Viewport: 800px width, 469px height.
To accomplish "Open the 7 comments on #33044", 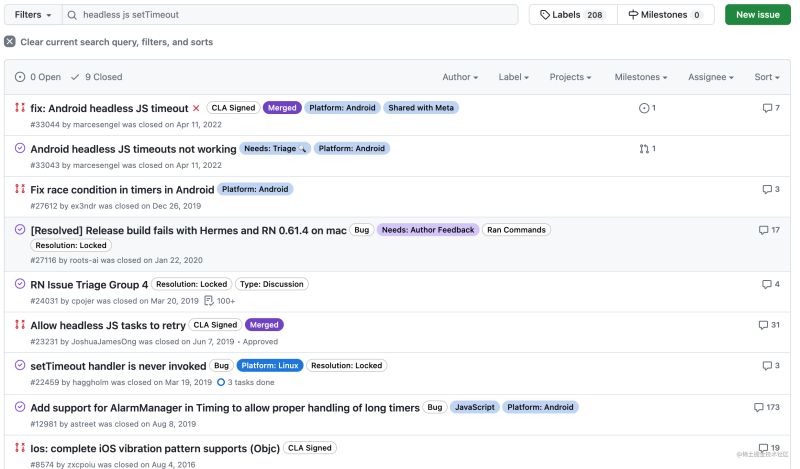I will pos(770,108).
